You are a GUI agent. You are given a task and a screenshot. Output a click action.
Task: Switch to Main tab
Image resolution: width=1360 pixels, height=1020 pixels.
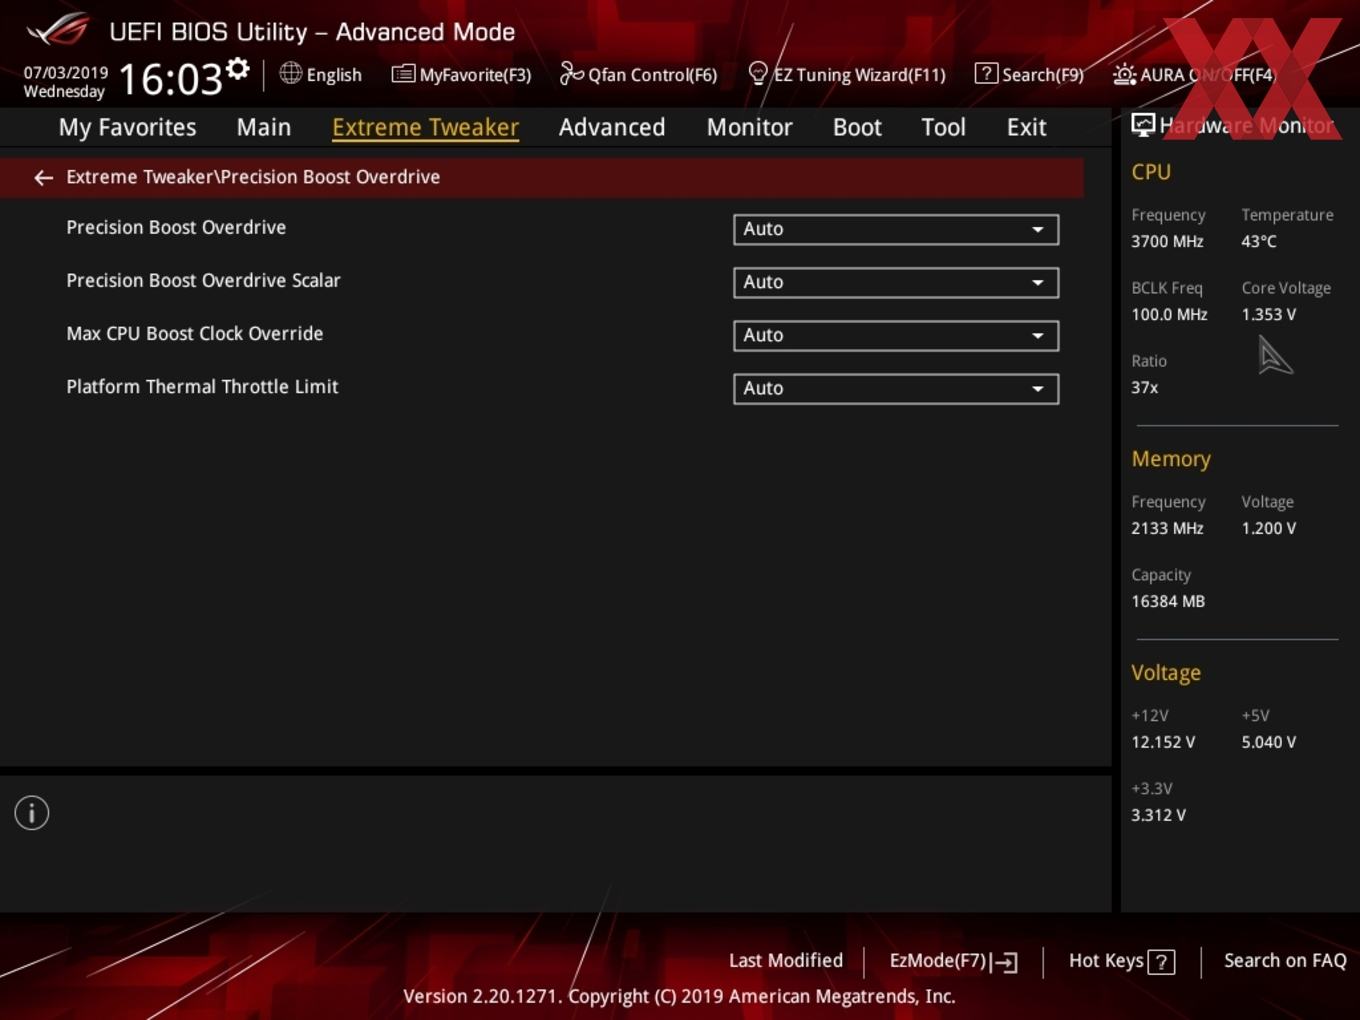click(264, 127)
